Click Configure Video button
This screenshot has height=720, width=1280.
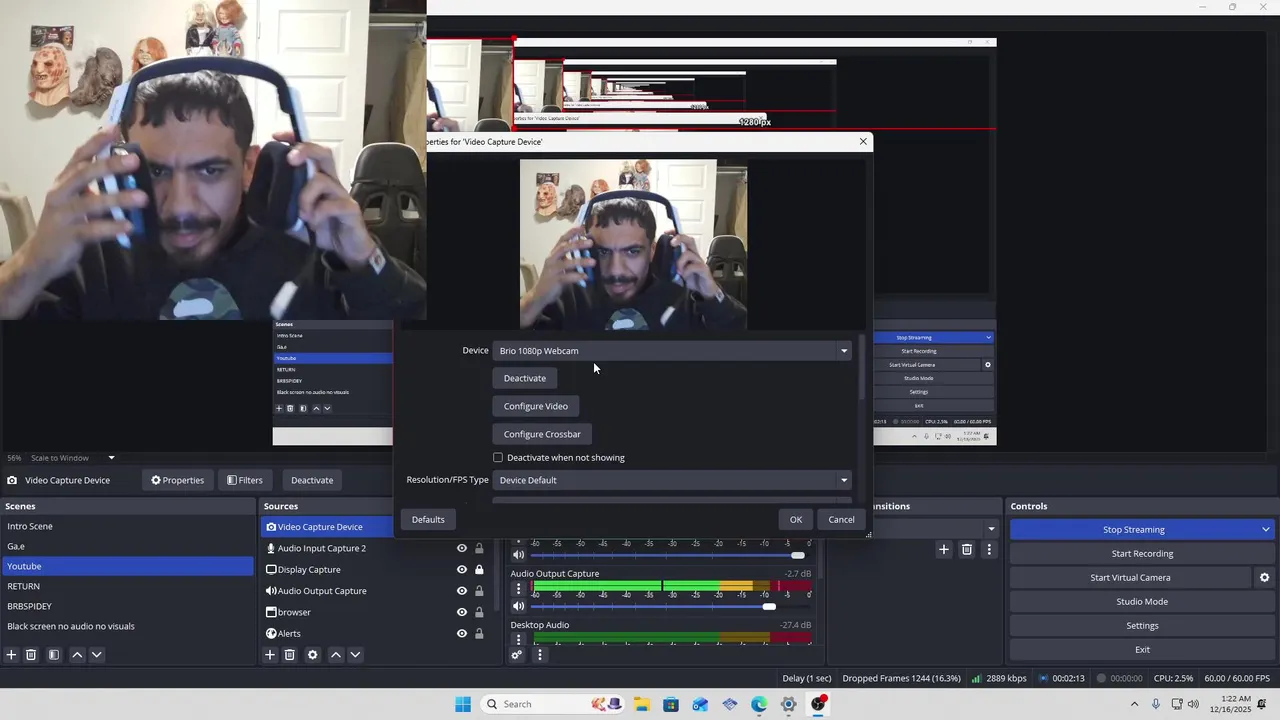click(x=536, y=406)
